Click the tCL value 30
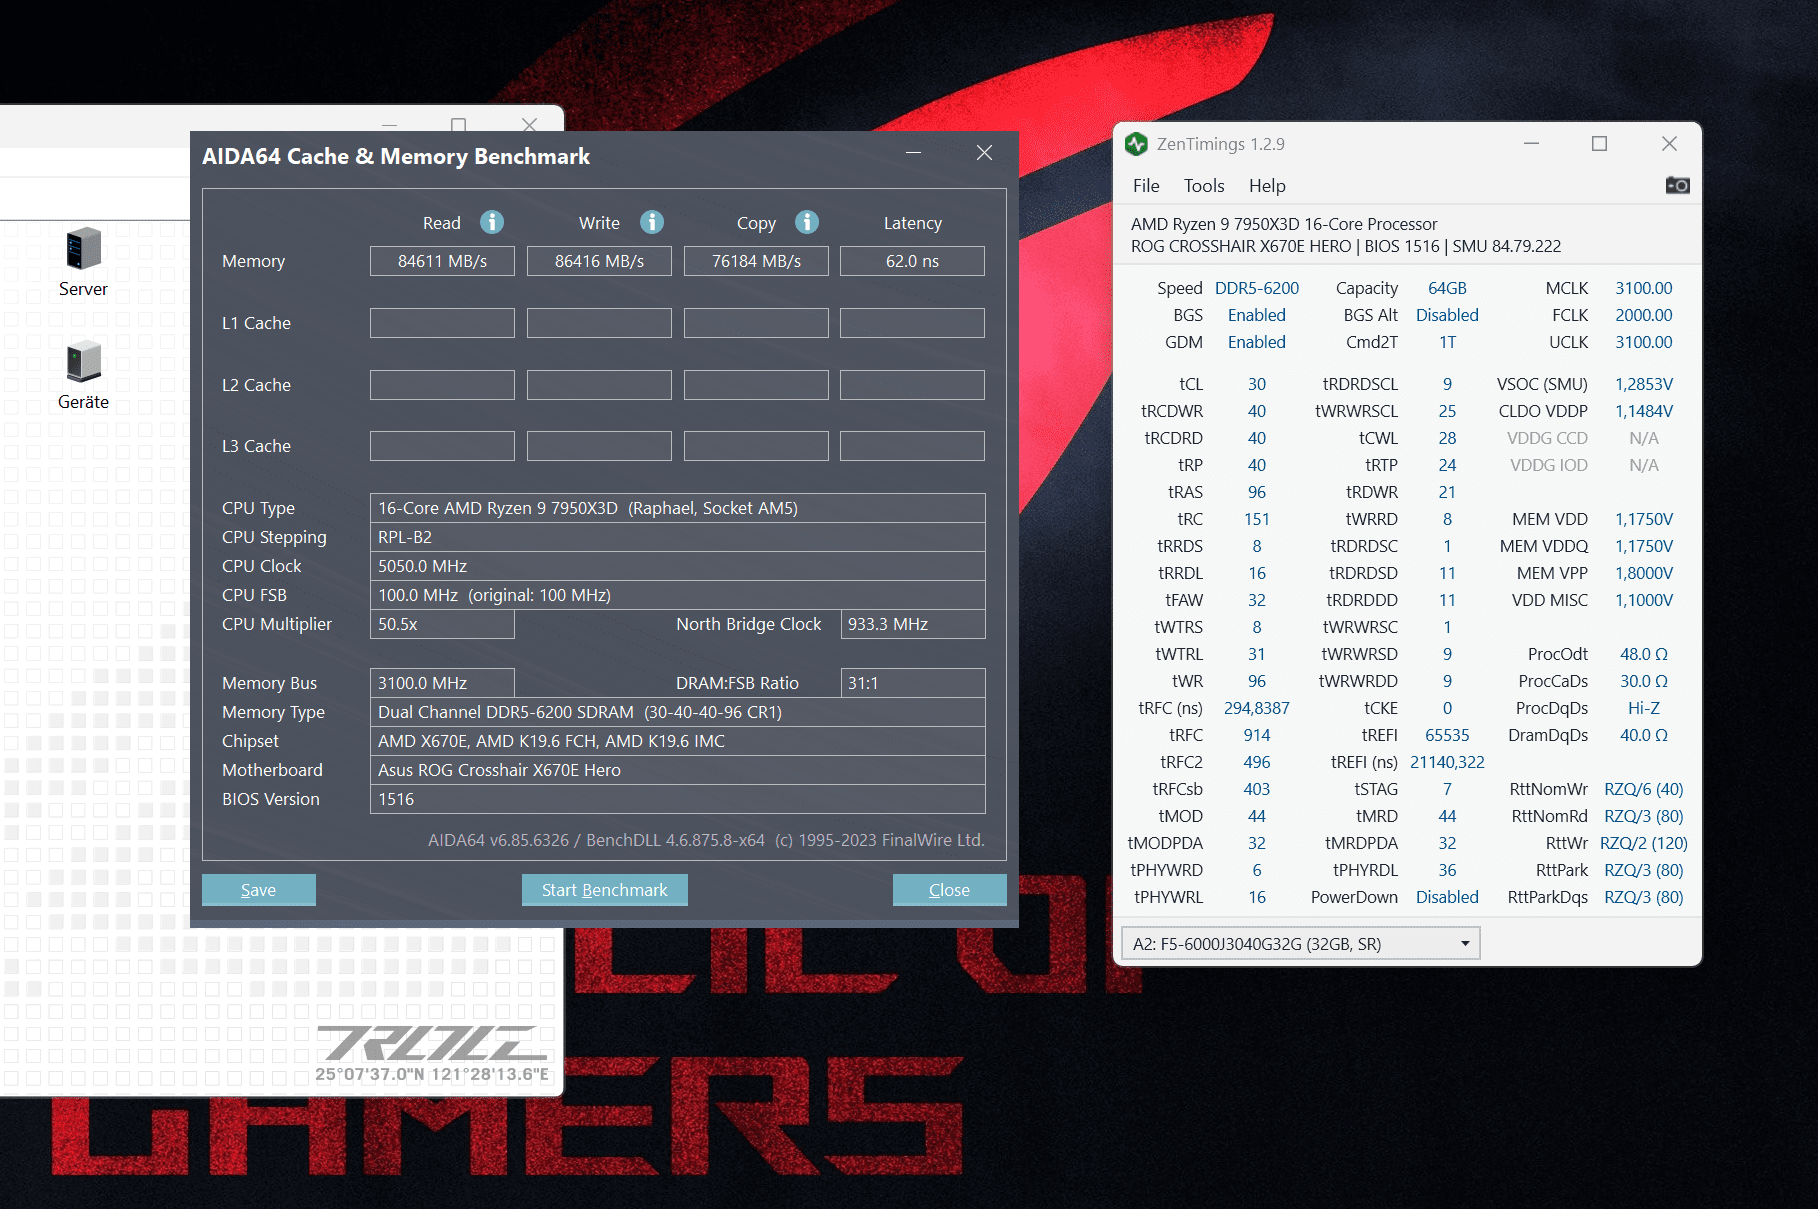The height and width of the screenshot is (1209, 1818). point(1257,384)
